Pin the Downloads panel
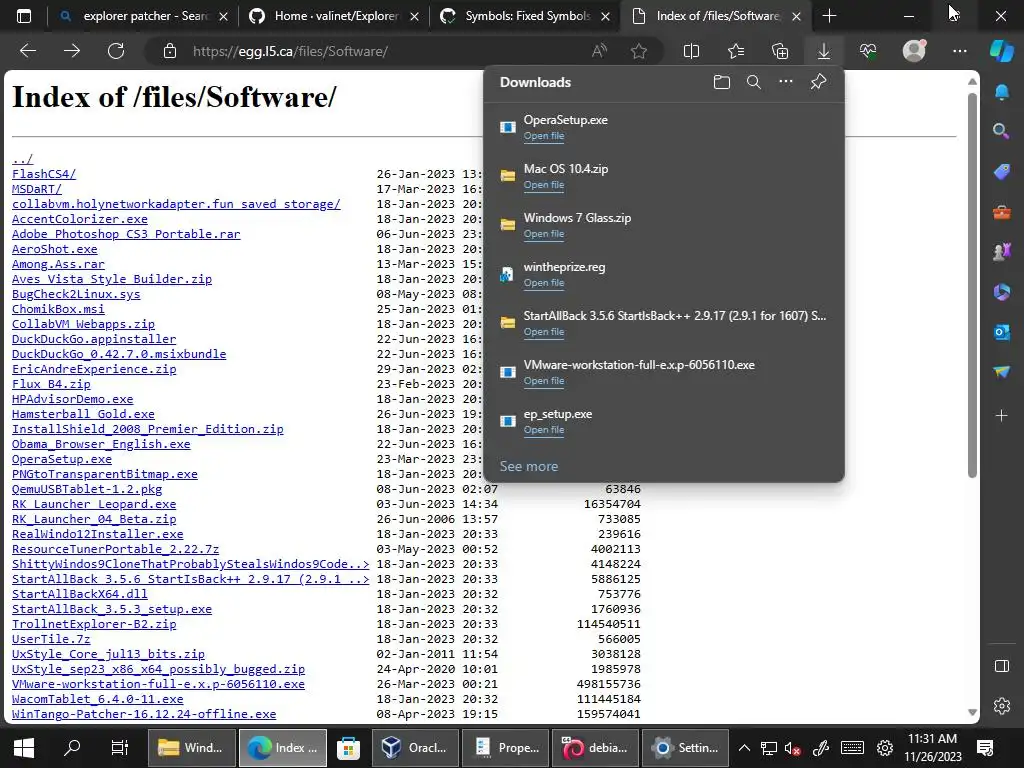 tap(818, 82)
